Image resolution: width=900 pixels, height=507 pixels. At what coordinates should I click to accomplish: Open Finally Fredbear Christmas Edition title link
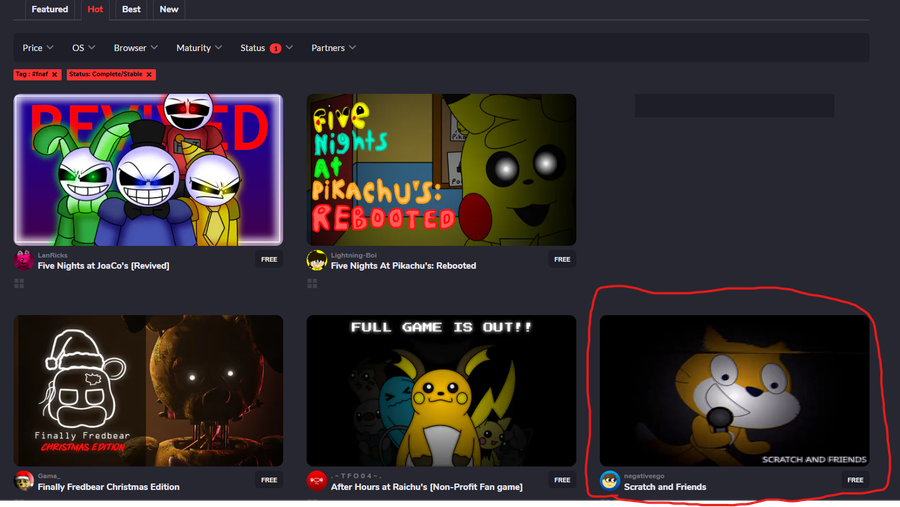108,487
